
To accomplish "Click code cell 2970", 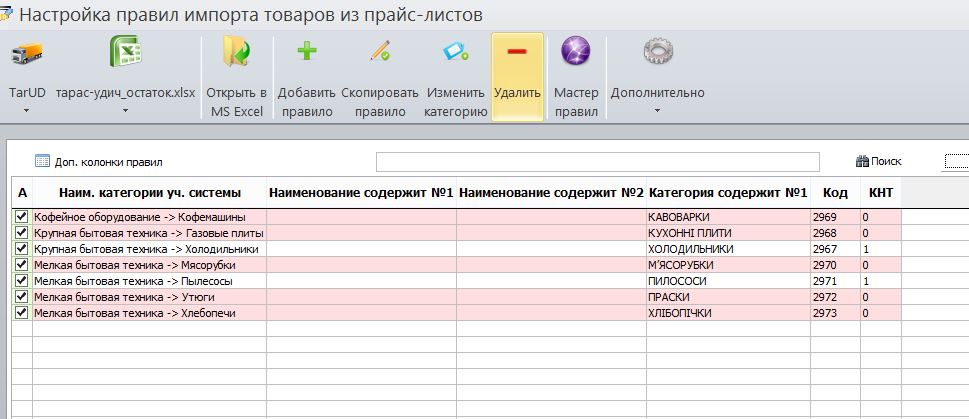I will [835, 265].
